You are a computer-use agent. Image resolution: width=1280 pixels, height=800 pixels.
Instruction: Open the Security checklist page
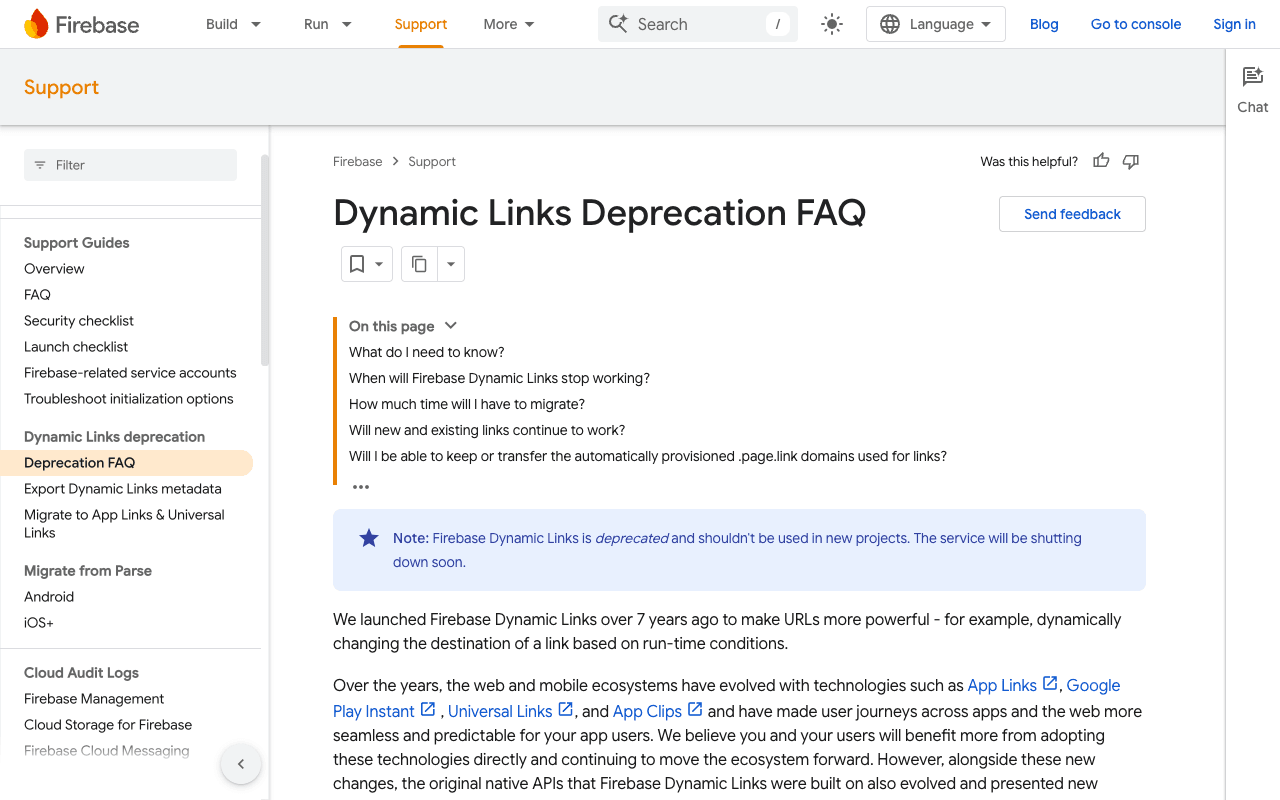(79, 321)
